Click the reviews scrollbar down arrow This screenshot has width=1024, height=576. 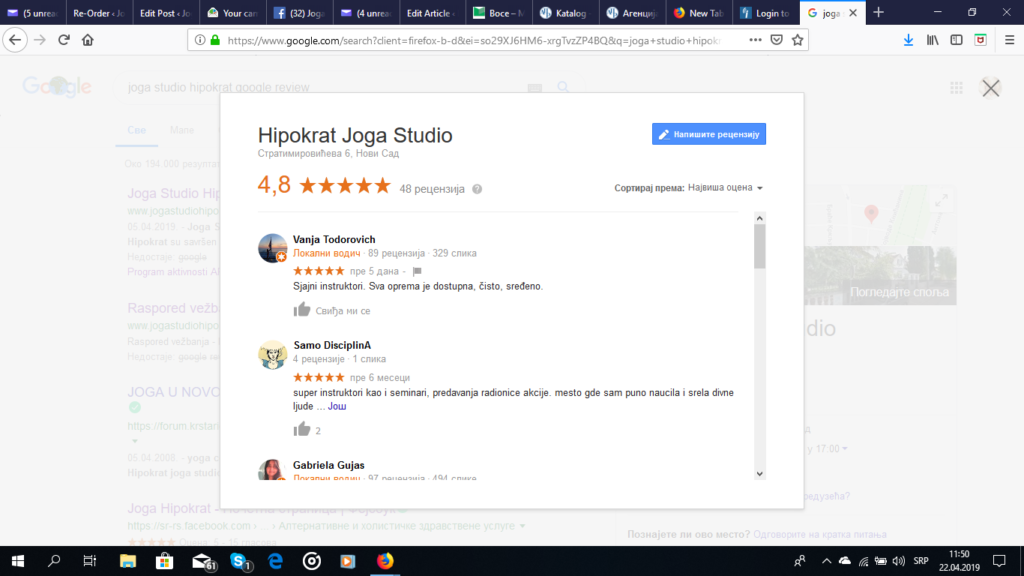coord(760,474)
